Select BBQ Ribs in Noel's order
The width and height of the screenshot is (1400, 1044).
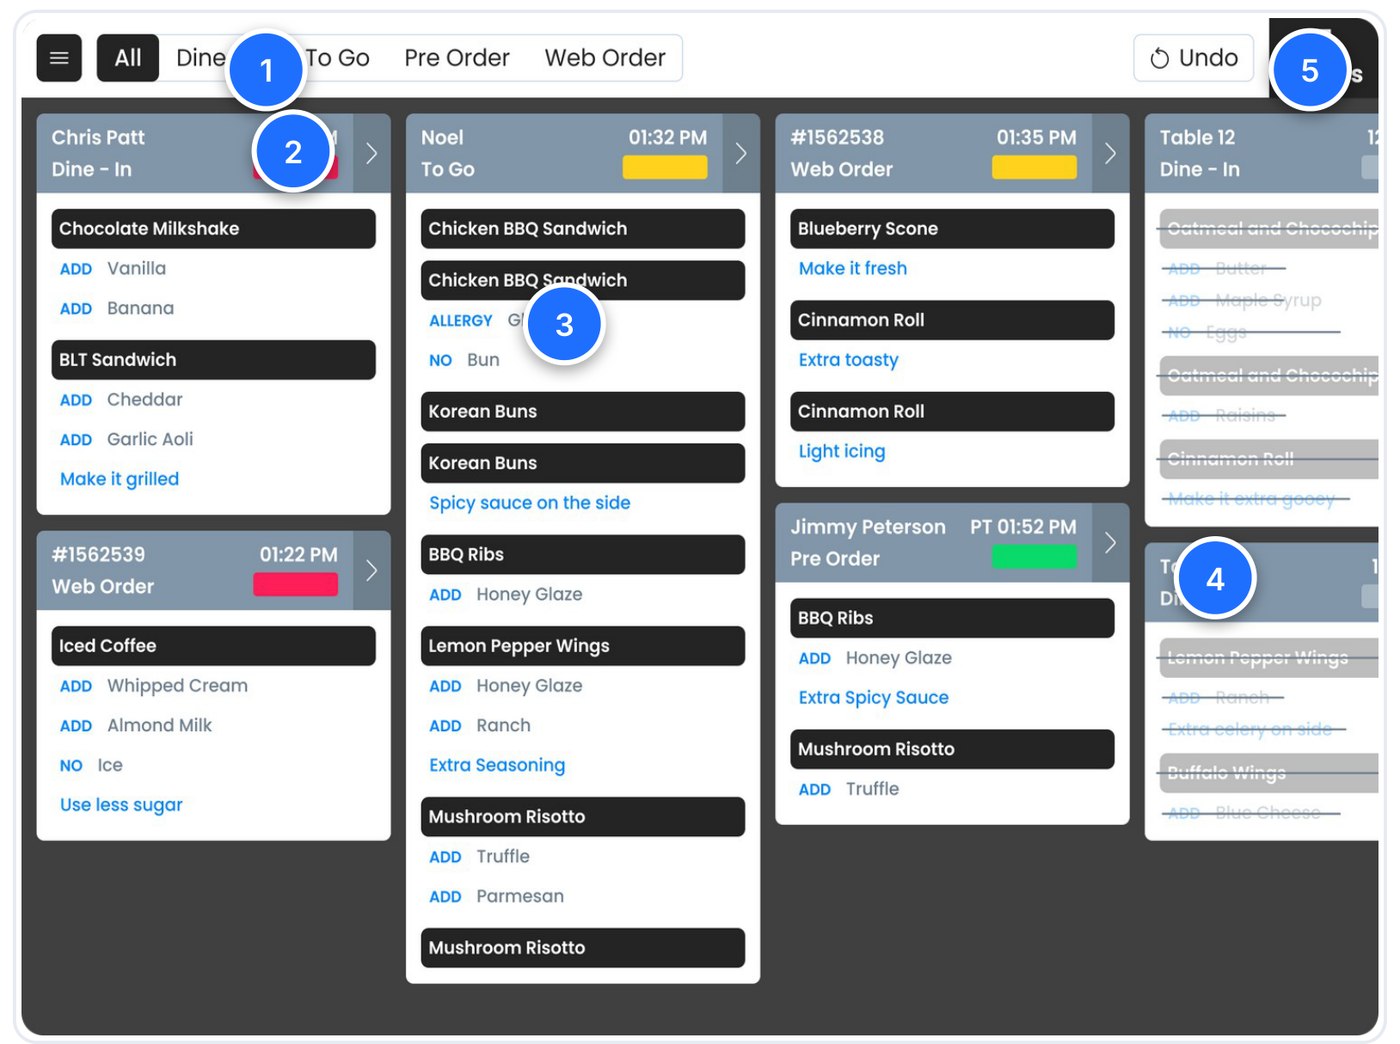tap(583, 554)
